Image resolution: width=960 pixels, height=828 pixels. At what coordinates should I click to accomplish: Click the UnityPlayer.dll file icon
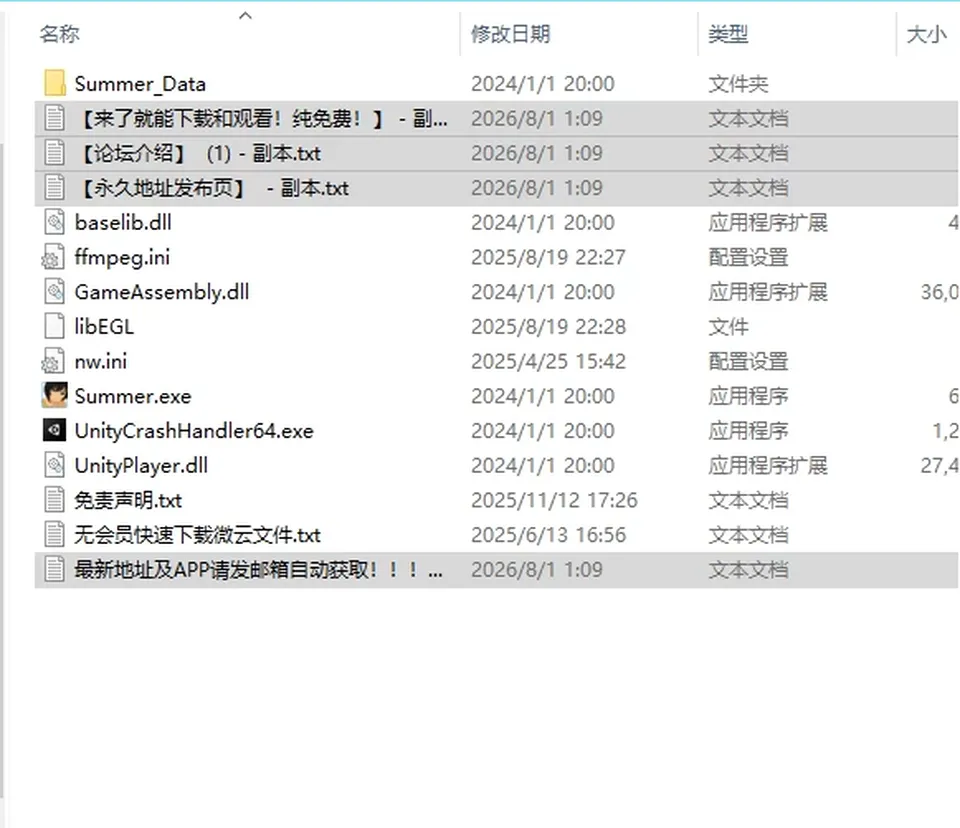point(54,465)
